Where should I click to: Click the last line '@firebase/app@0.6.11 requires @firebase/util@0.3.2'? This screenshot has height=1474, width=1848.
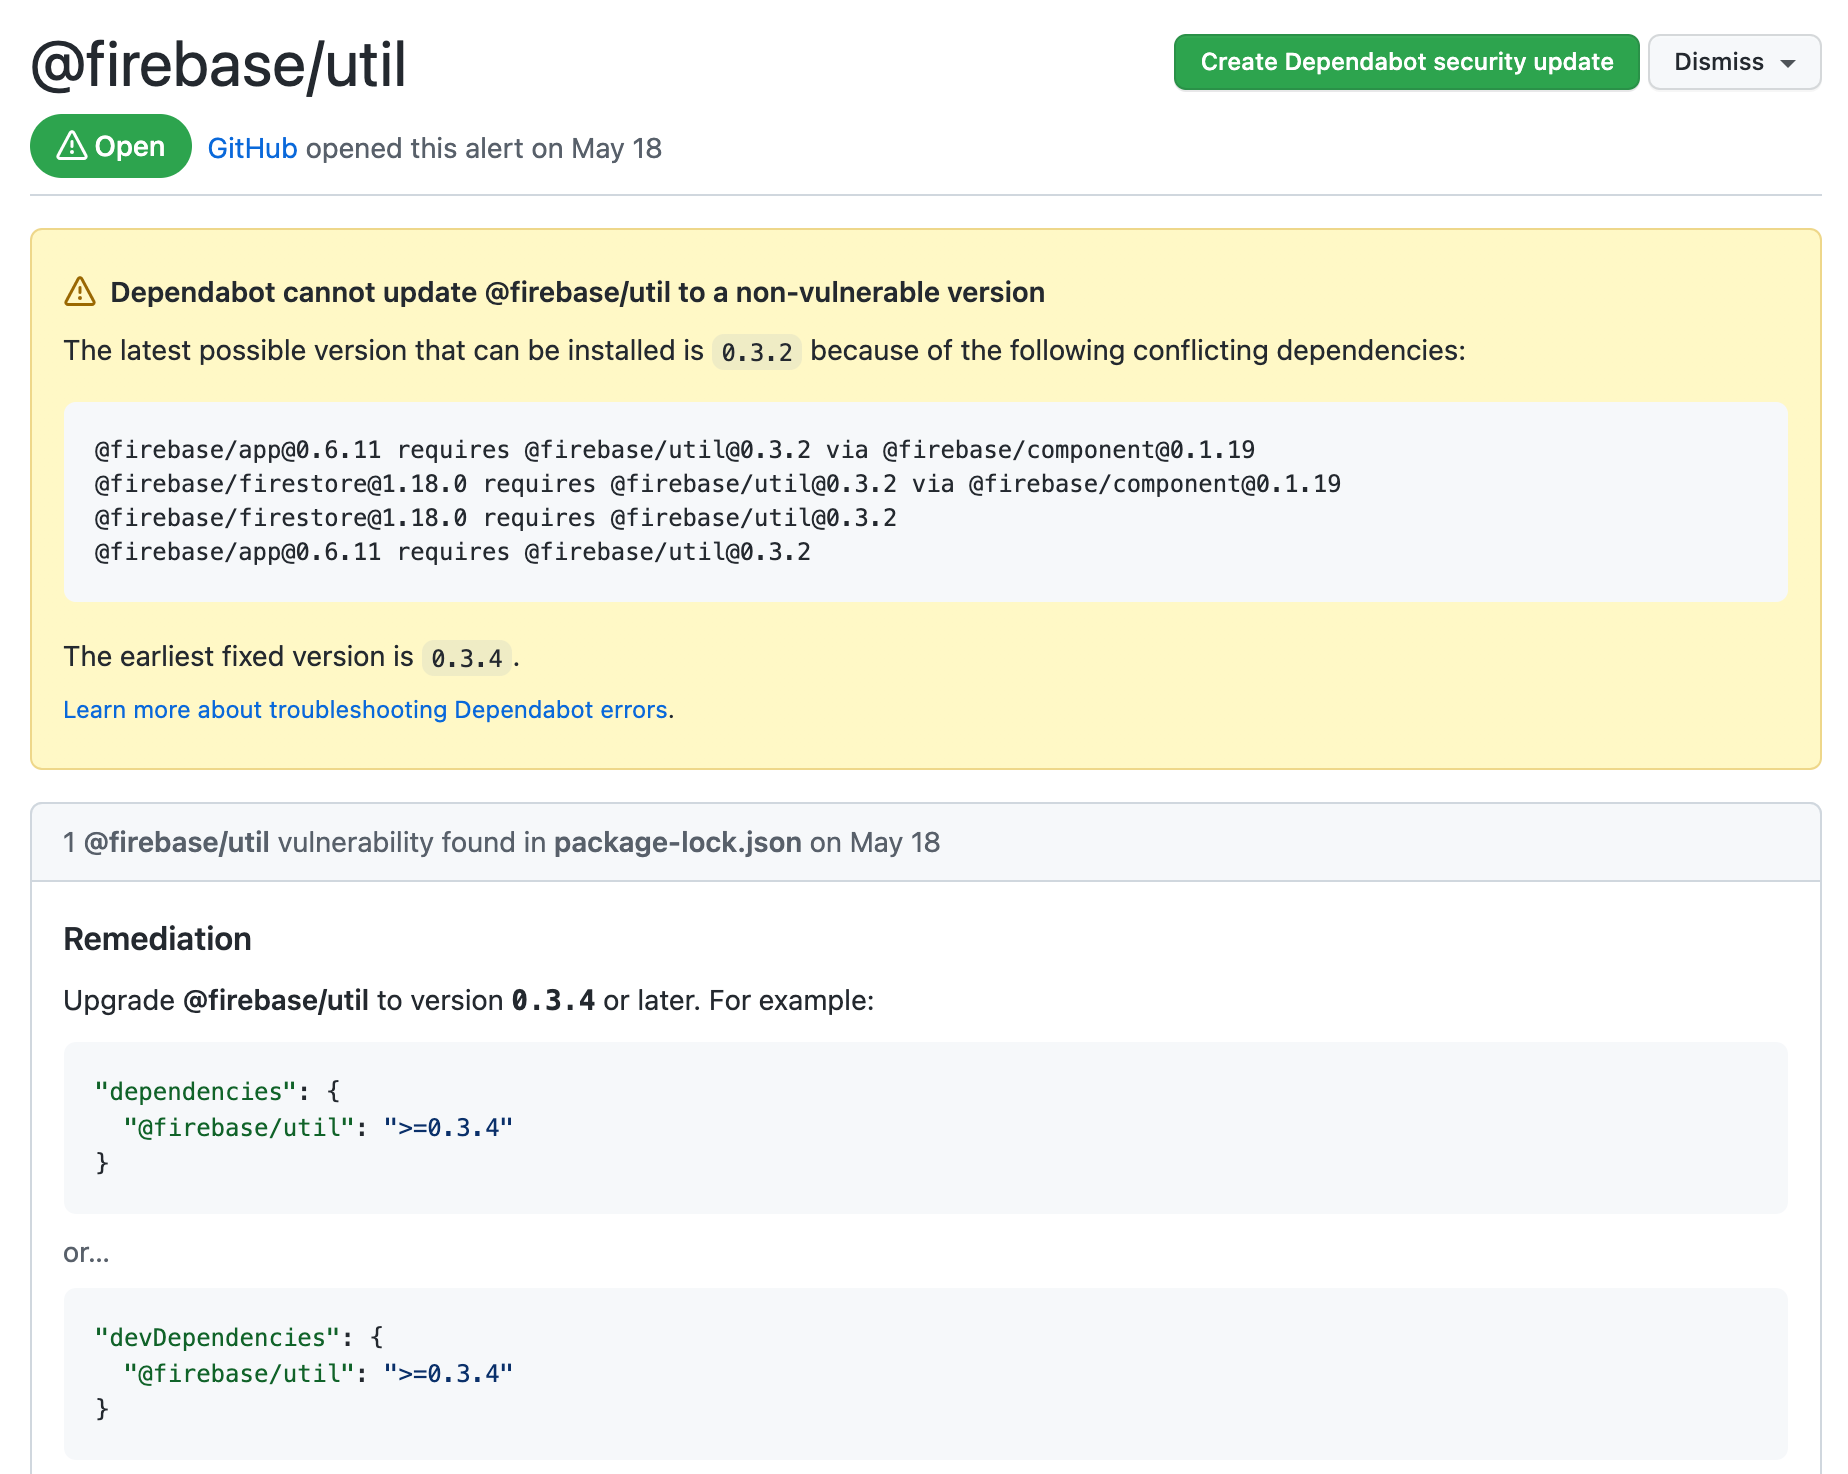click(453, 552)
